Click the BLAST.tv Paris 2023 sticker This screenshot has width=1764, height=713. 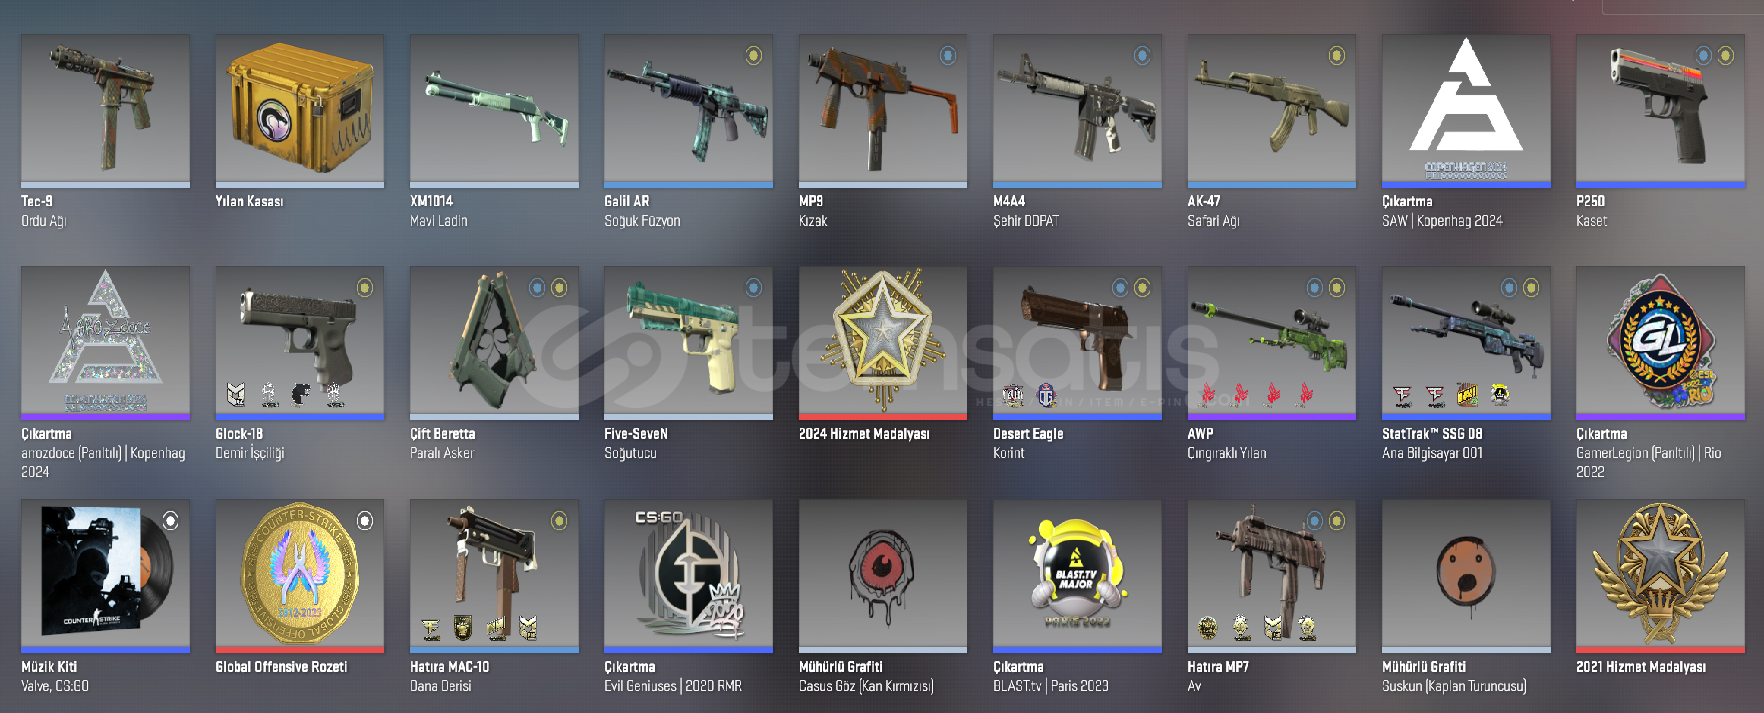point(1077,576)
